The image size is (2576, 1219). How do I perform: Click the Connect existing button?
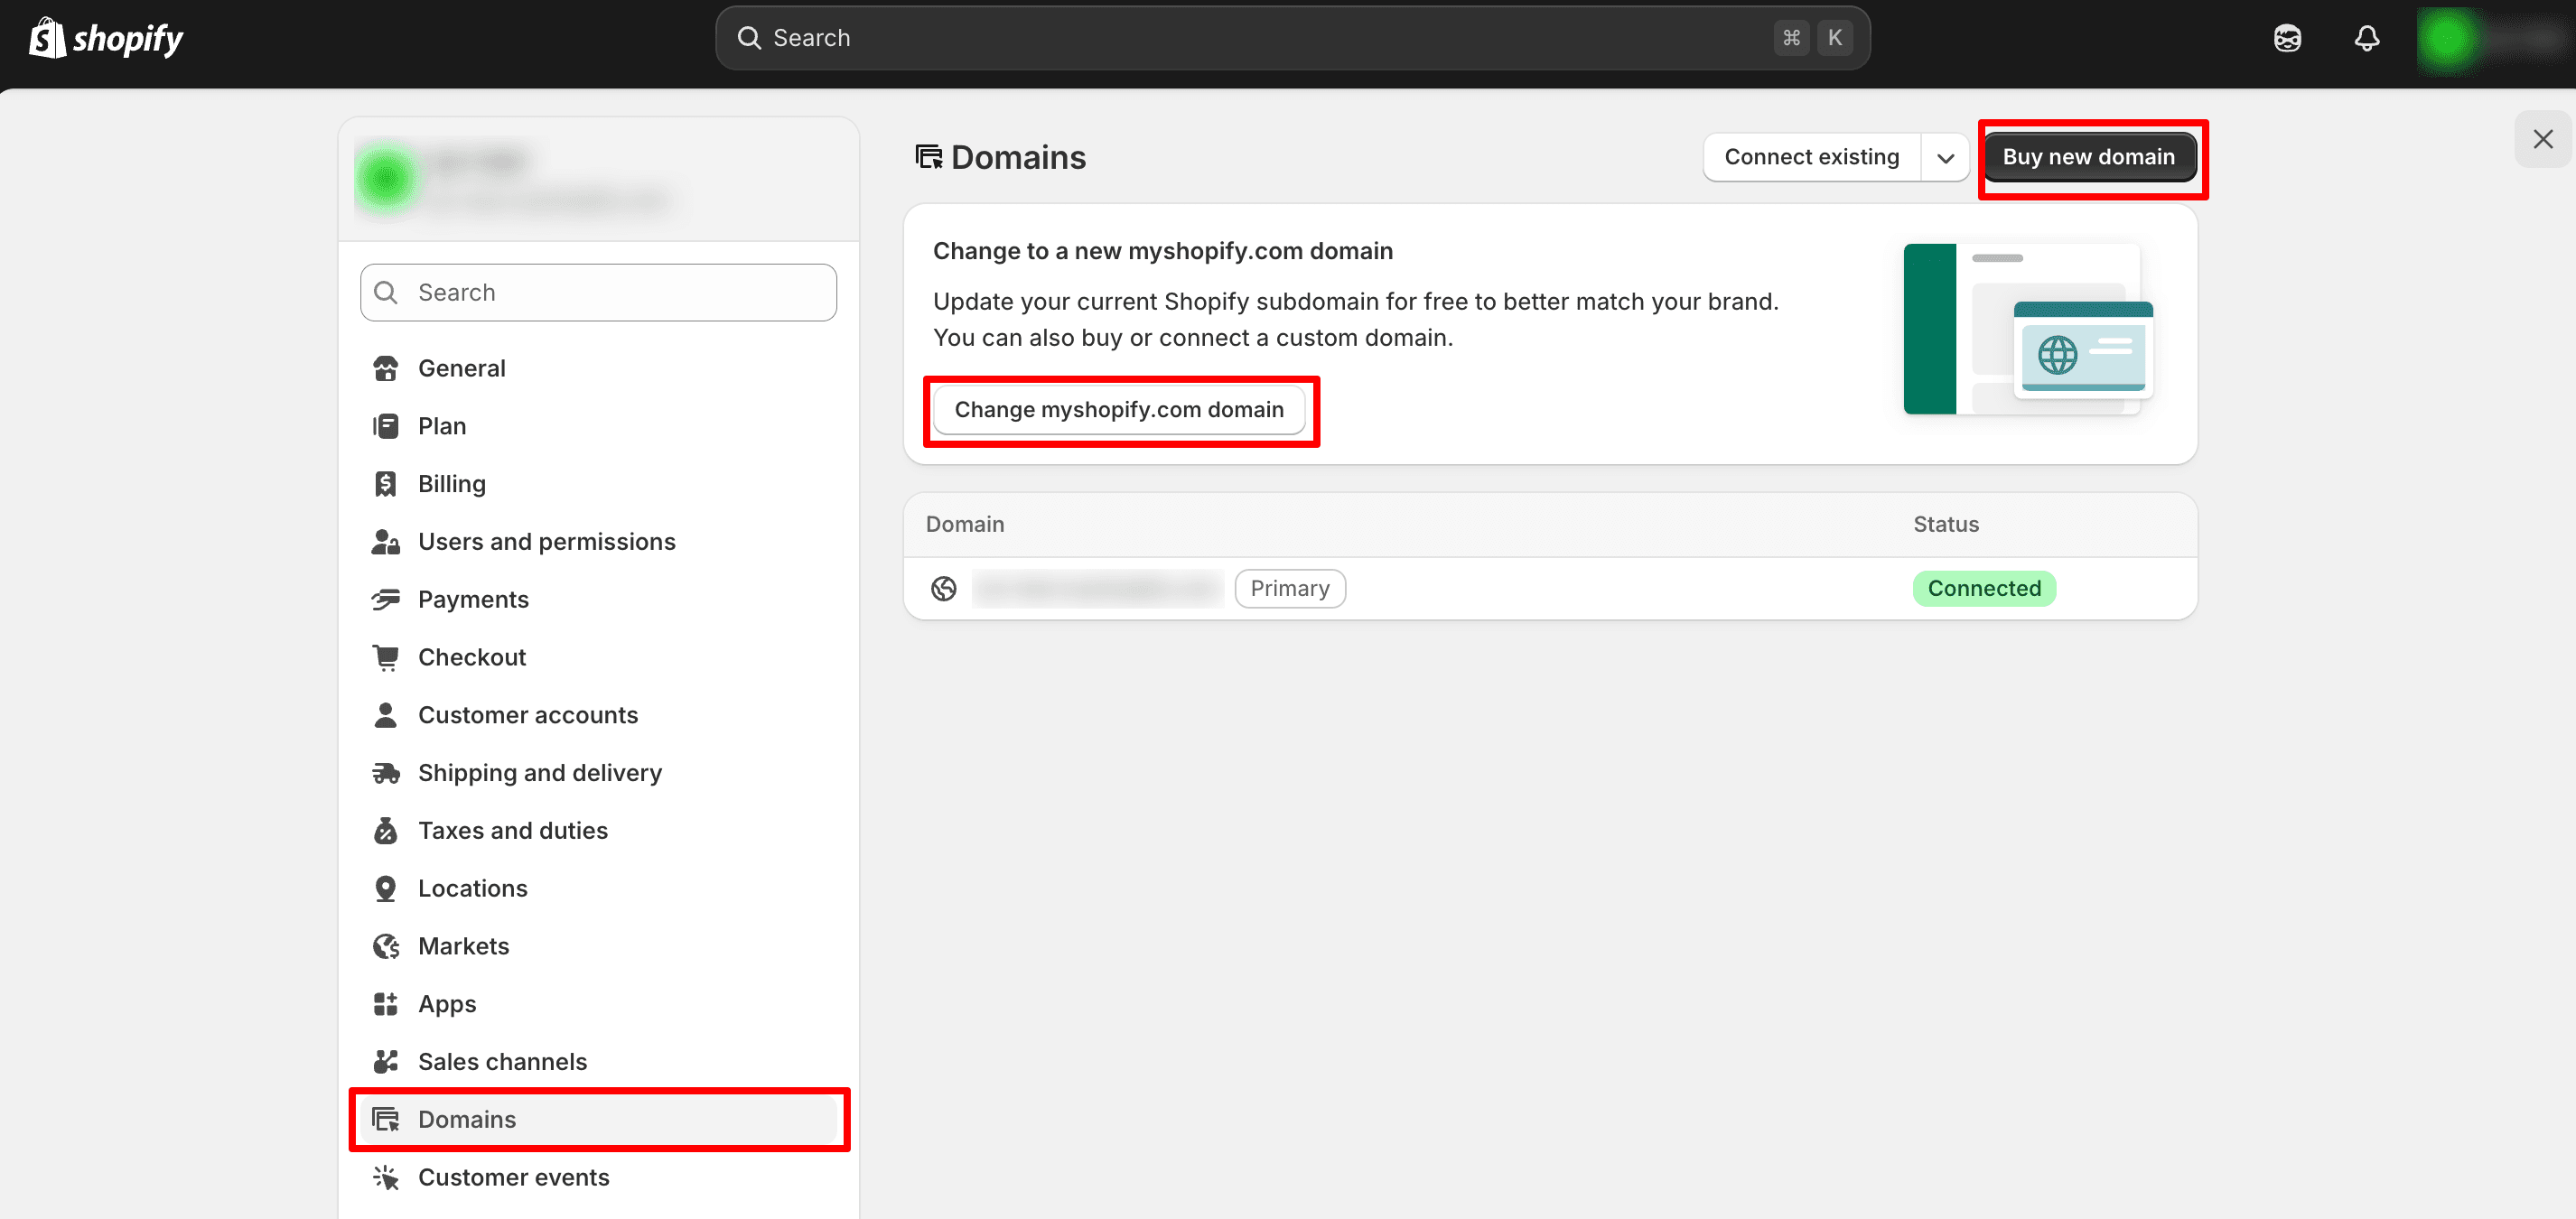coord(1811,157)
